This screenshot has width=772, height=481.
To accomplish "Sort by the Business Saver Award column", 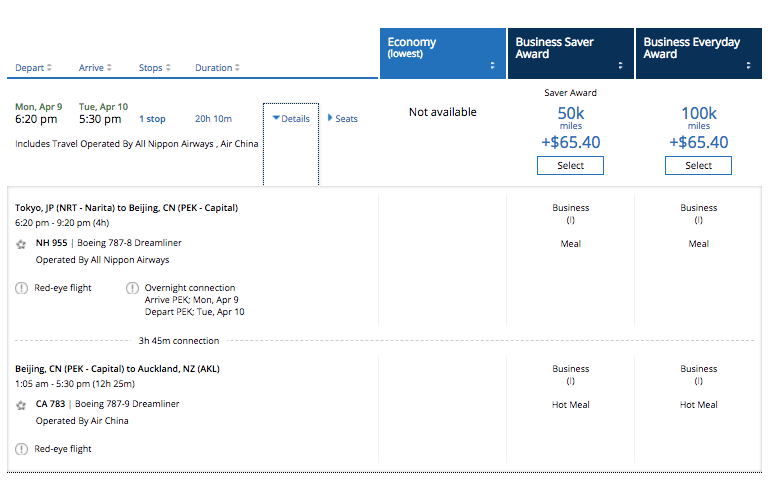I will 570,53.
